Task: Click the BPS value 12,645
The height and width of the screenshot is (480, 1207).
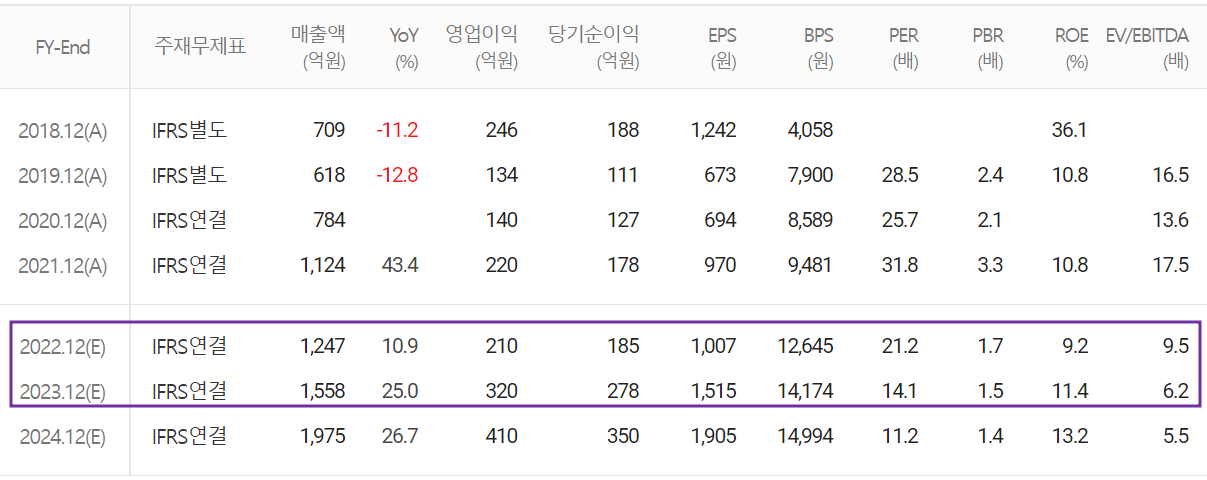Action: click(x=805, y=347)
